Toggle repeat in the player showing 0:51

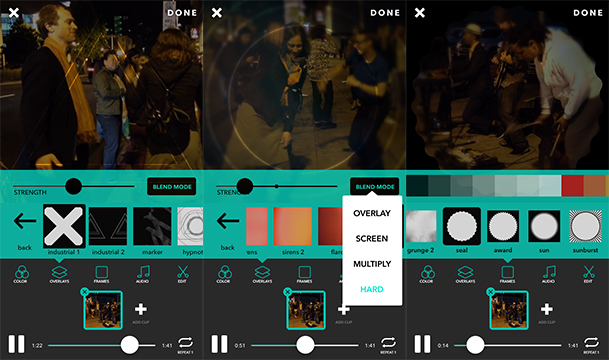coord(388,343)
